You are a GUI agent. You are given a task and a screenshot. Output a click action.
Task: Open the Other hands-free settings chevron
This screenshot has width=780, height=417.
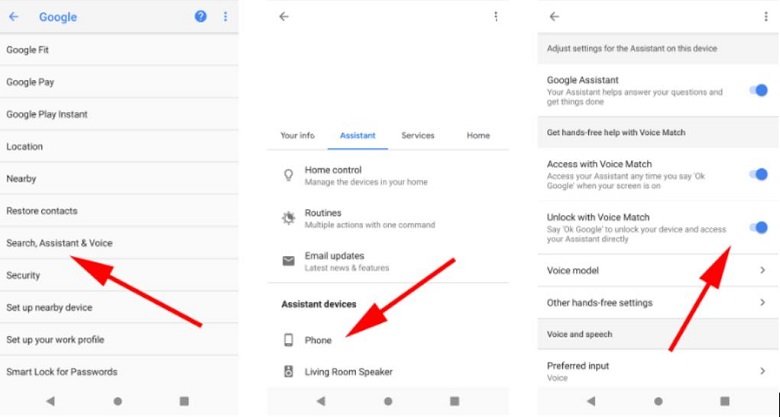pos(762,303)
